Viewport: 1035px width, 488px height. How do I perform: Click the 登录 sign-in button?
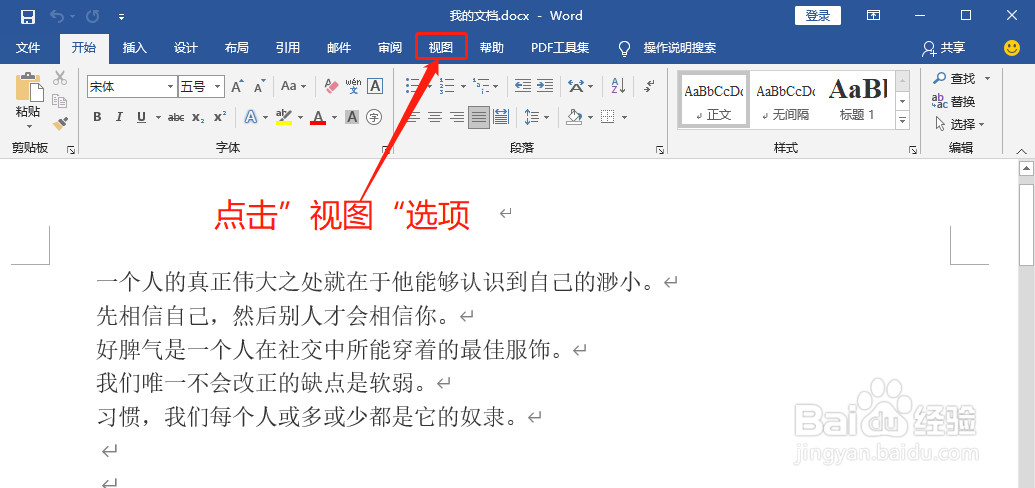(x=817, y=16)
